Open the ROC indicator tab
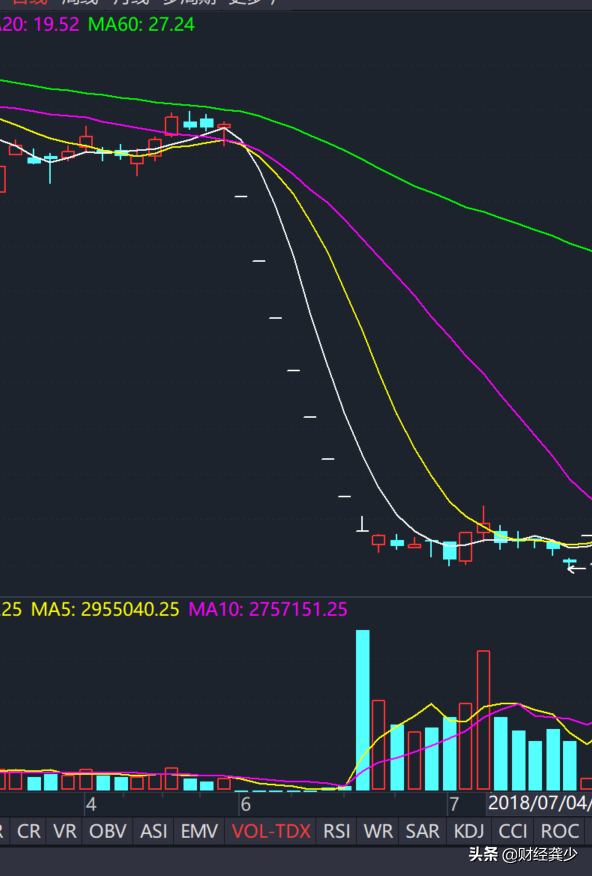Image resolution: width=592 pixels, height=876 pixels. click(x=559, y=831)
